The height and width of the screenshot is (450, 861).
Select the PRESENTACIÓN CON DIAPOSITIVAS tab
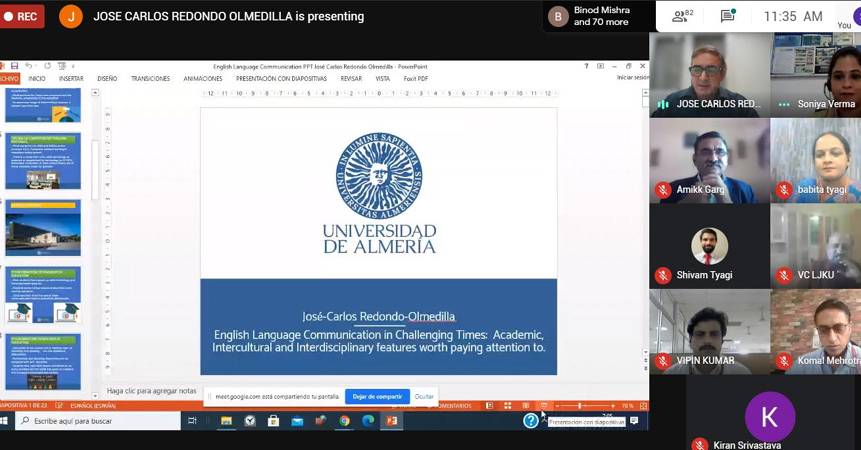coord(281,78)
